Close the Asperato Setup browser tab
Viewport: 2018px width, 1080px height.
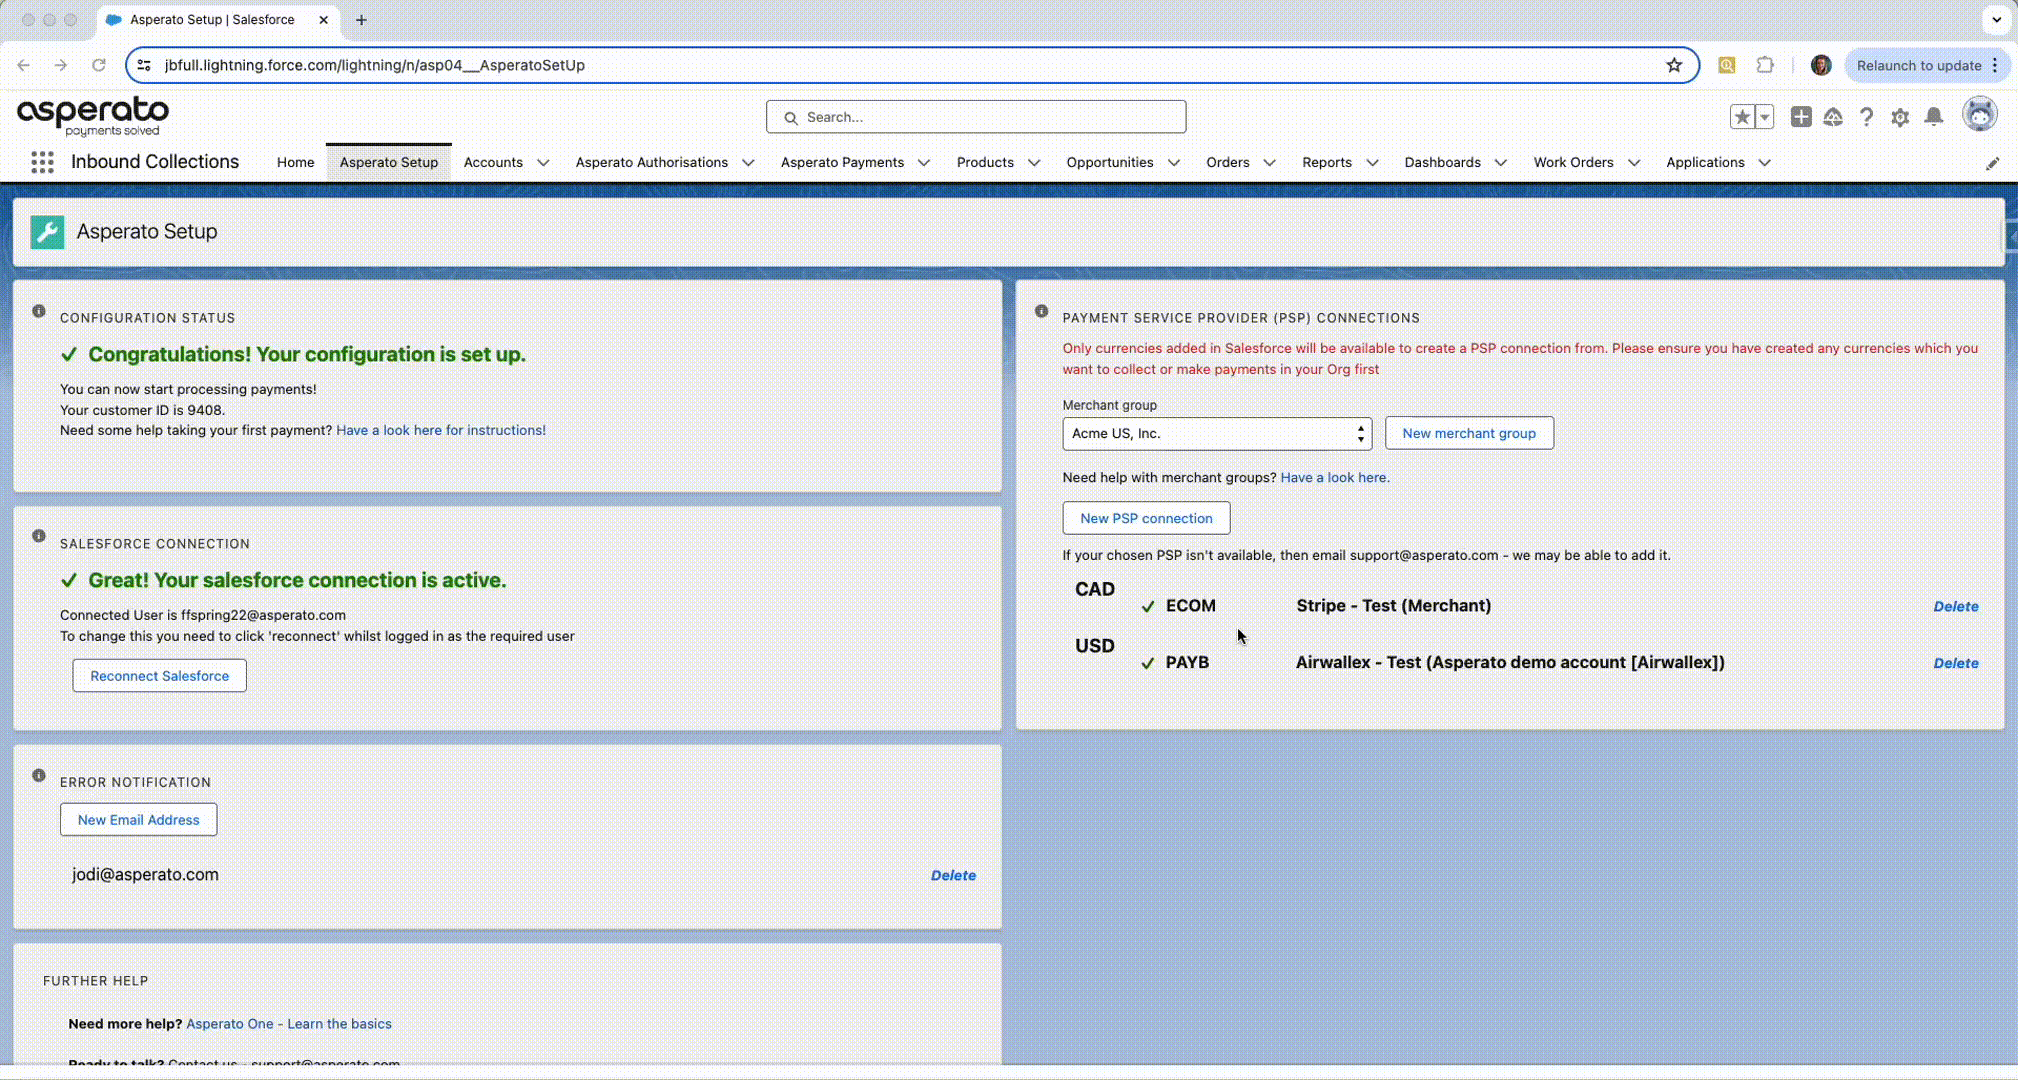coord(323,20)
